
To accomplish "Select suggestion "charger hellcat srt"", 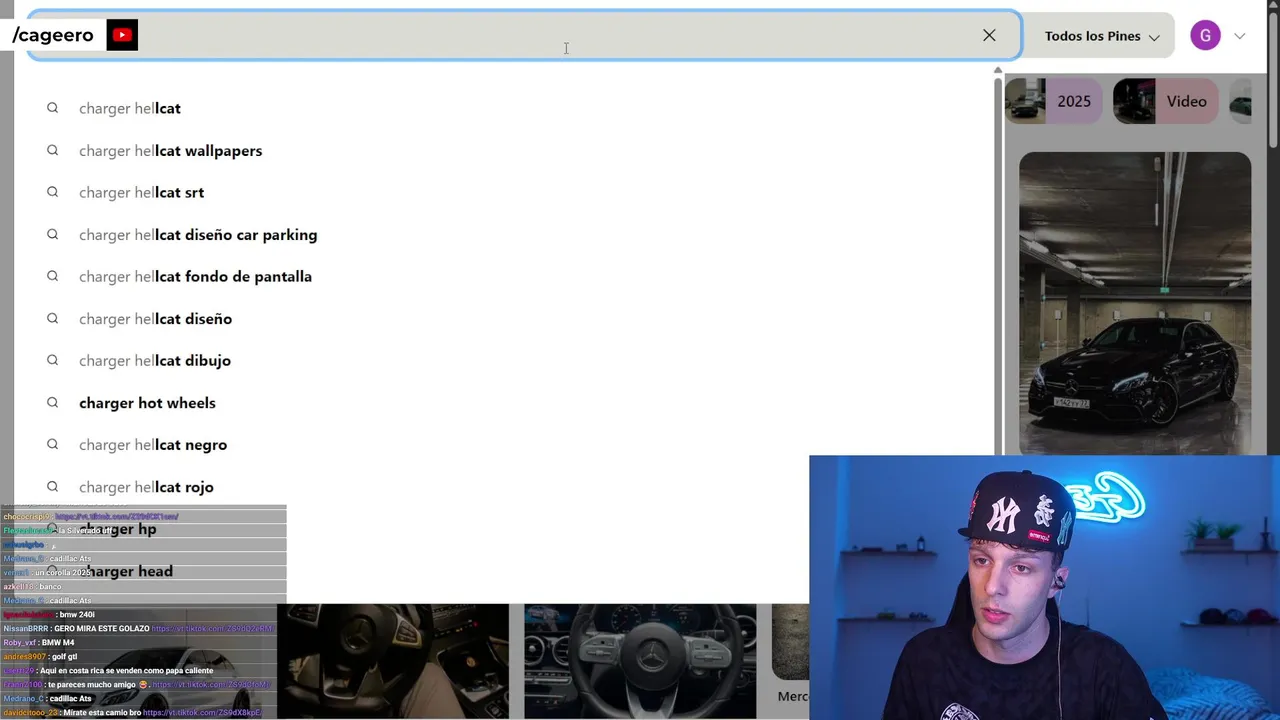I will [x=141, y=192].
